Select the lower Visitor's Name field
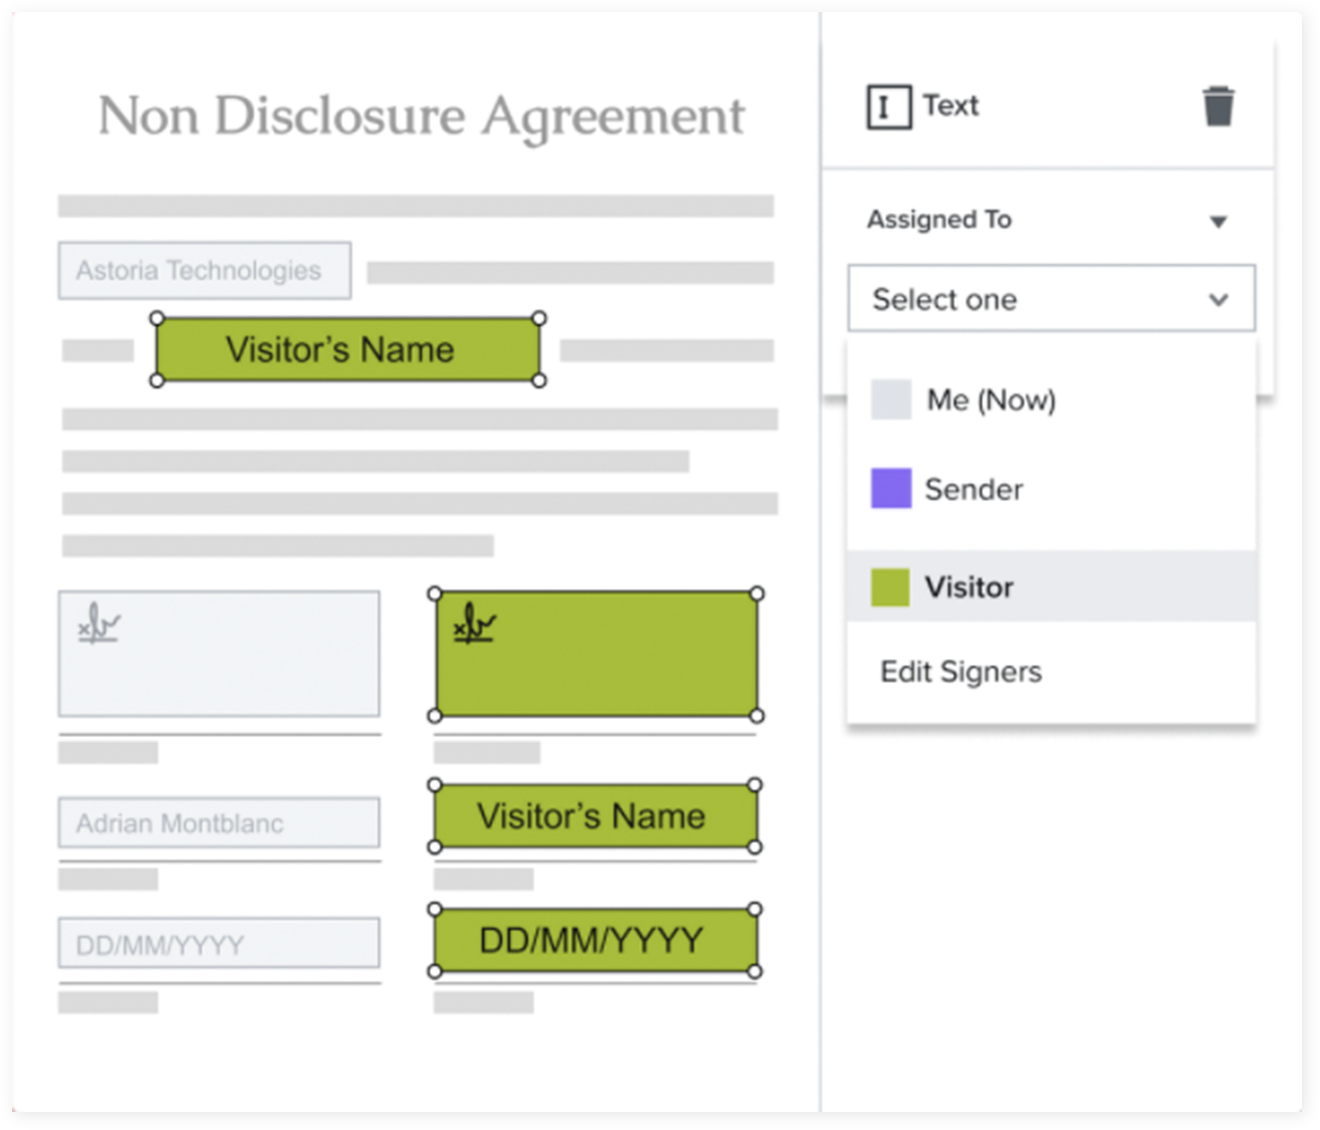The image size is (1320, 1130). 594,816
